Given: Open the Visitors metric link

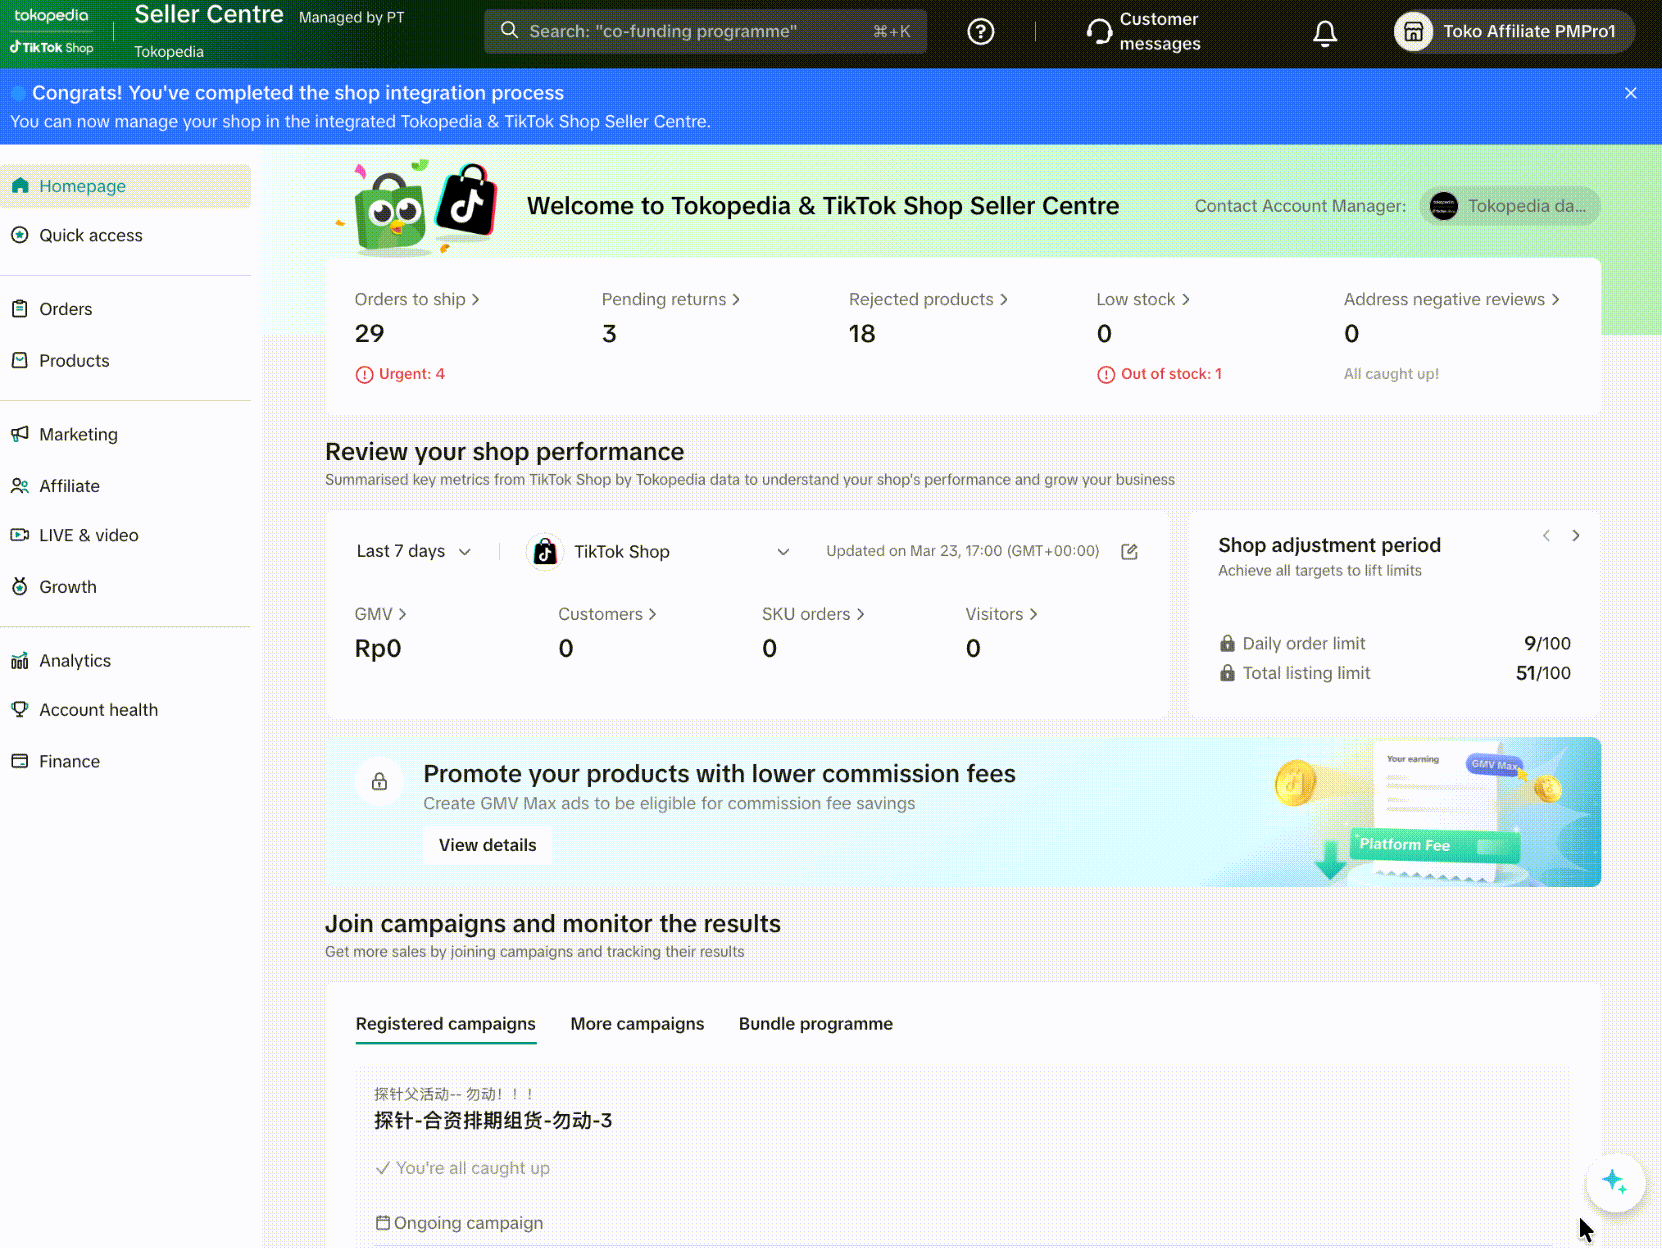Looking at the screenshot, I should [1002, 614].
